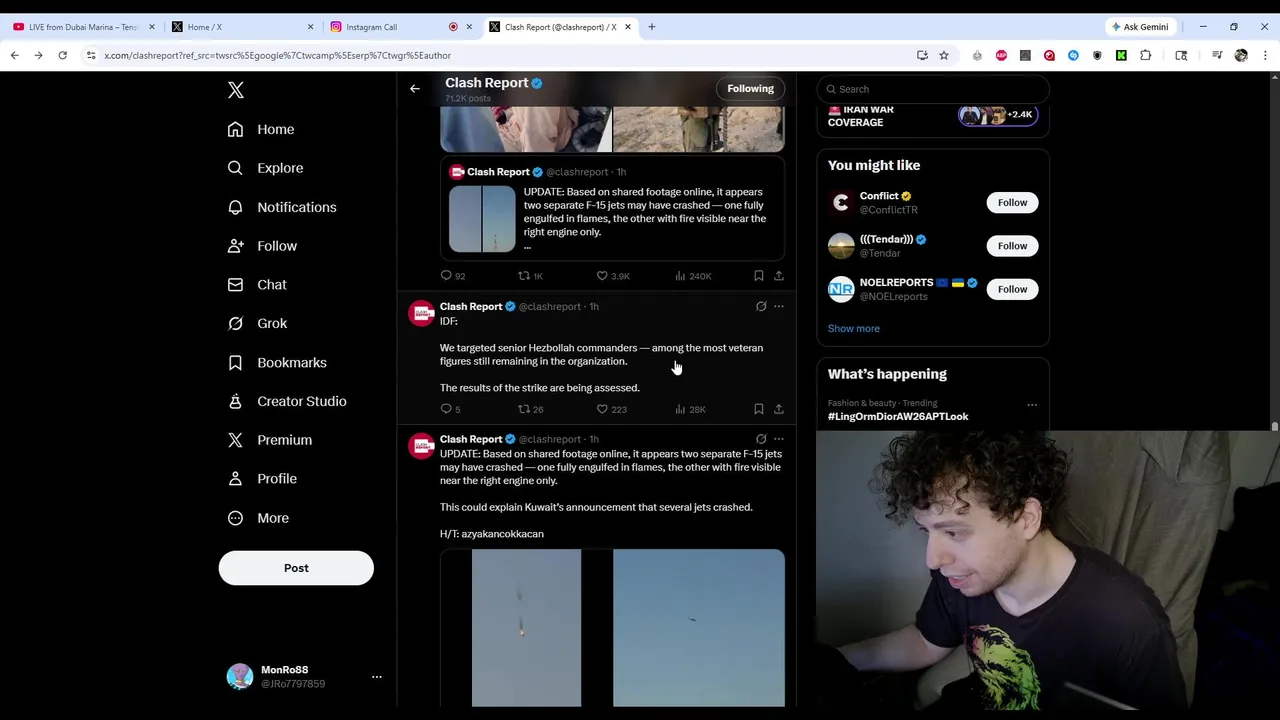Screen dimensions: 1280x720
Task: Bookmark the tweet with 240K views
Action: click(x=759, y=276)
